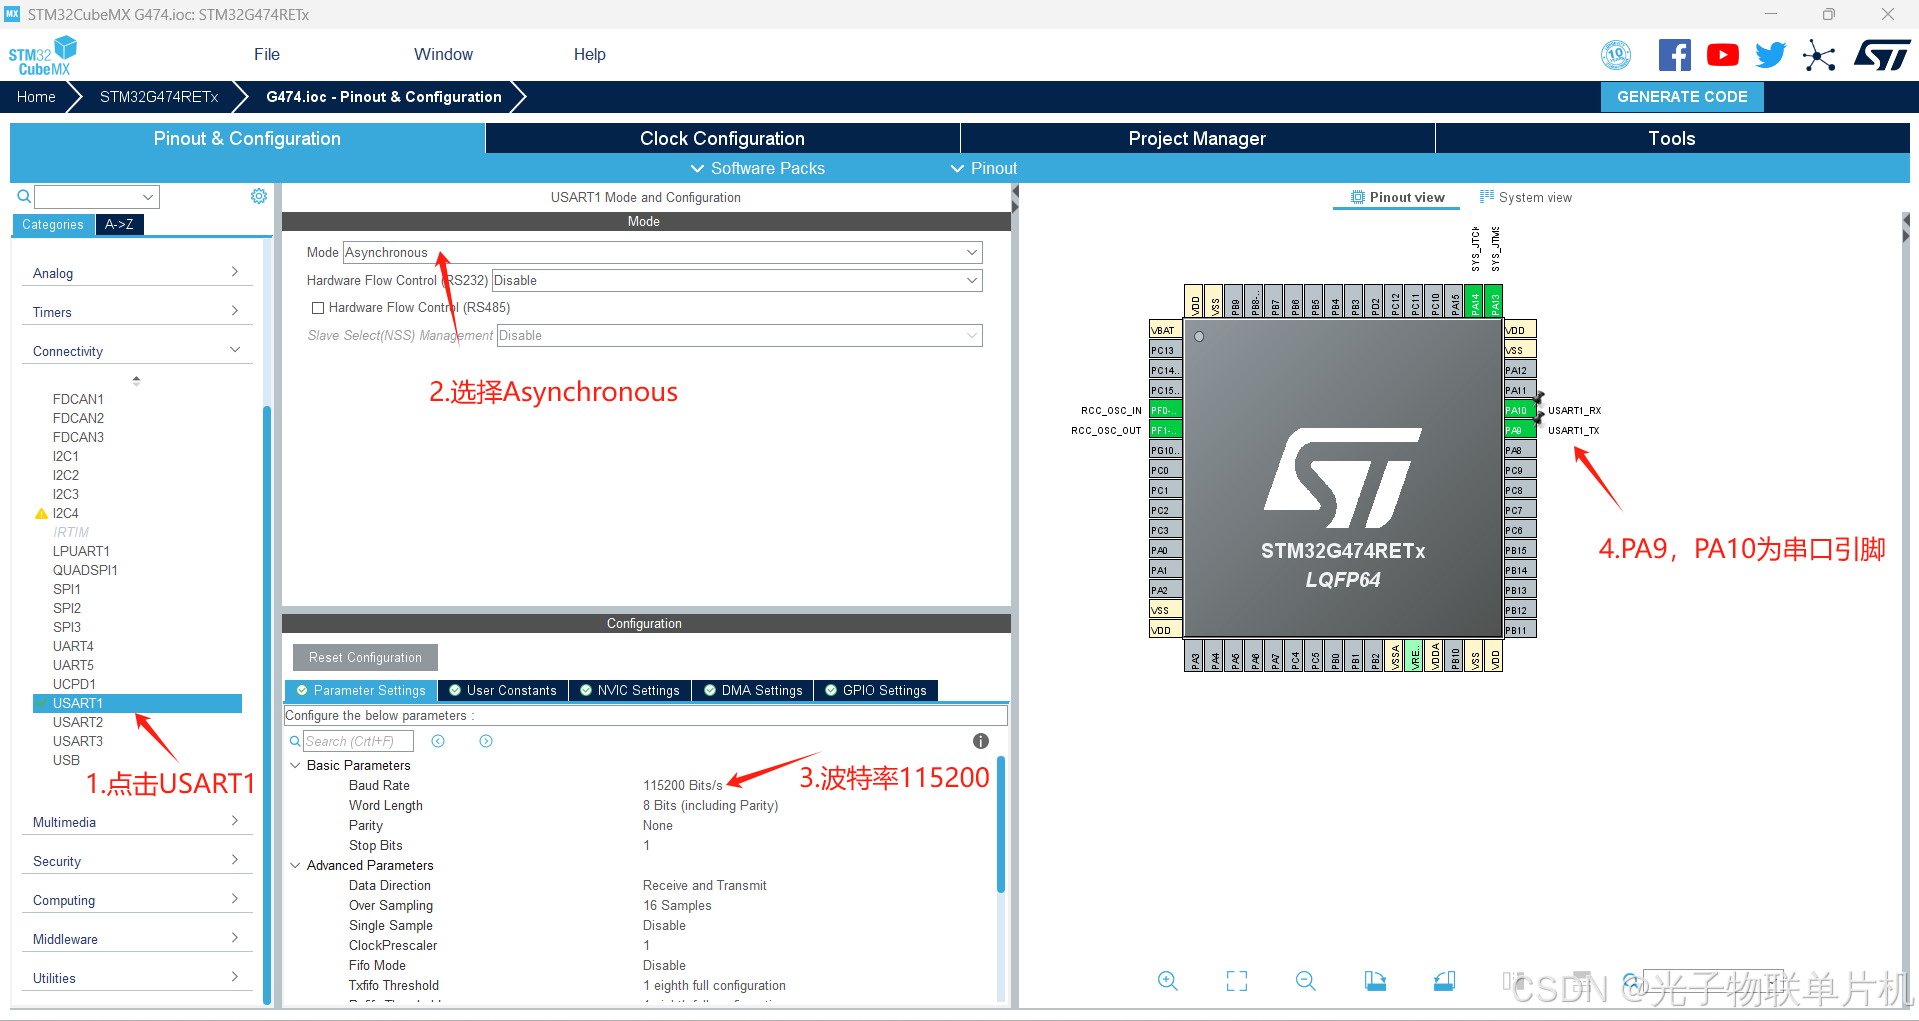Screen dimensions: 1919x1021
Task: Collapse the Advanced Parameters group
Action: (x=295, y=865)
